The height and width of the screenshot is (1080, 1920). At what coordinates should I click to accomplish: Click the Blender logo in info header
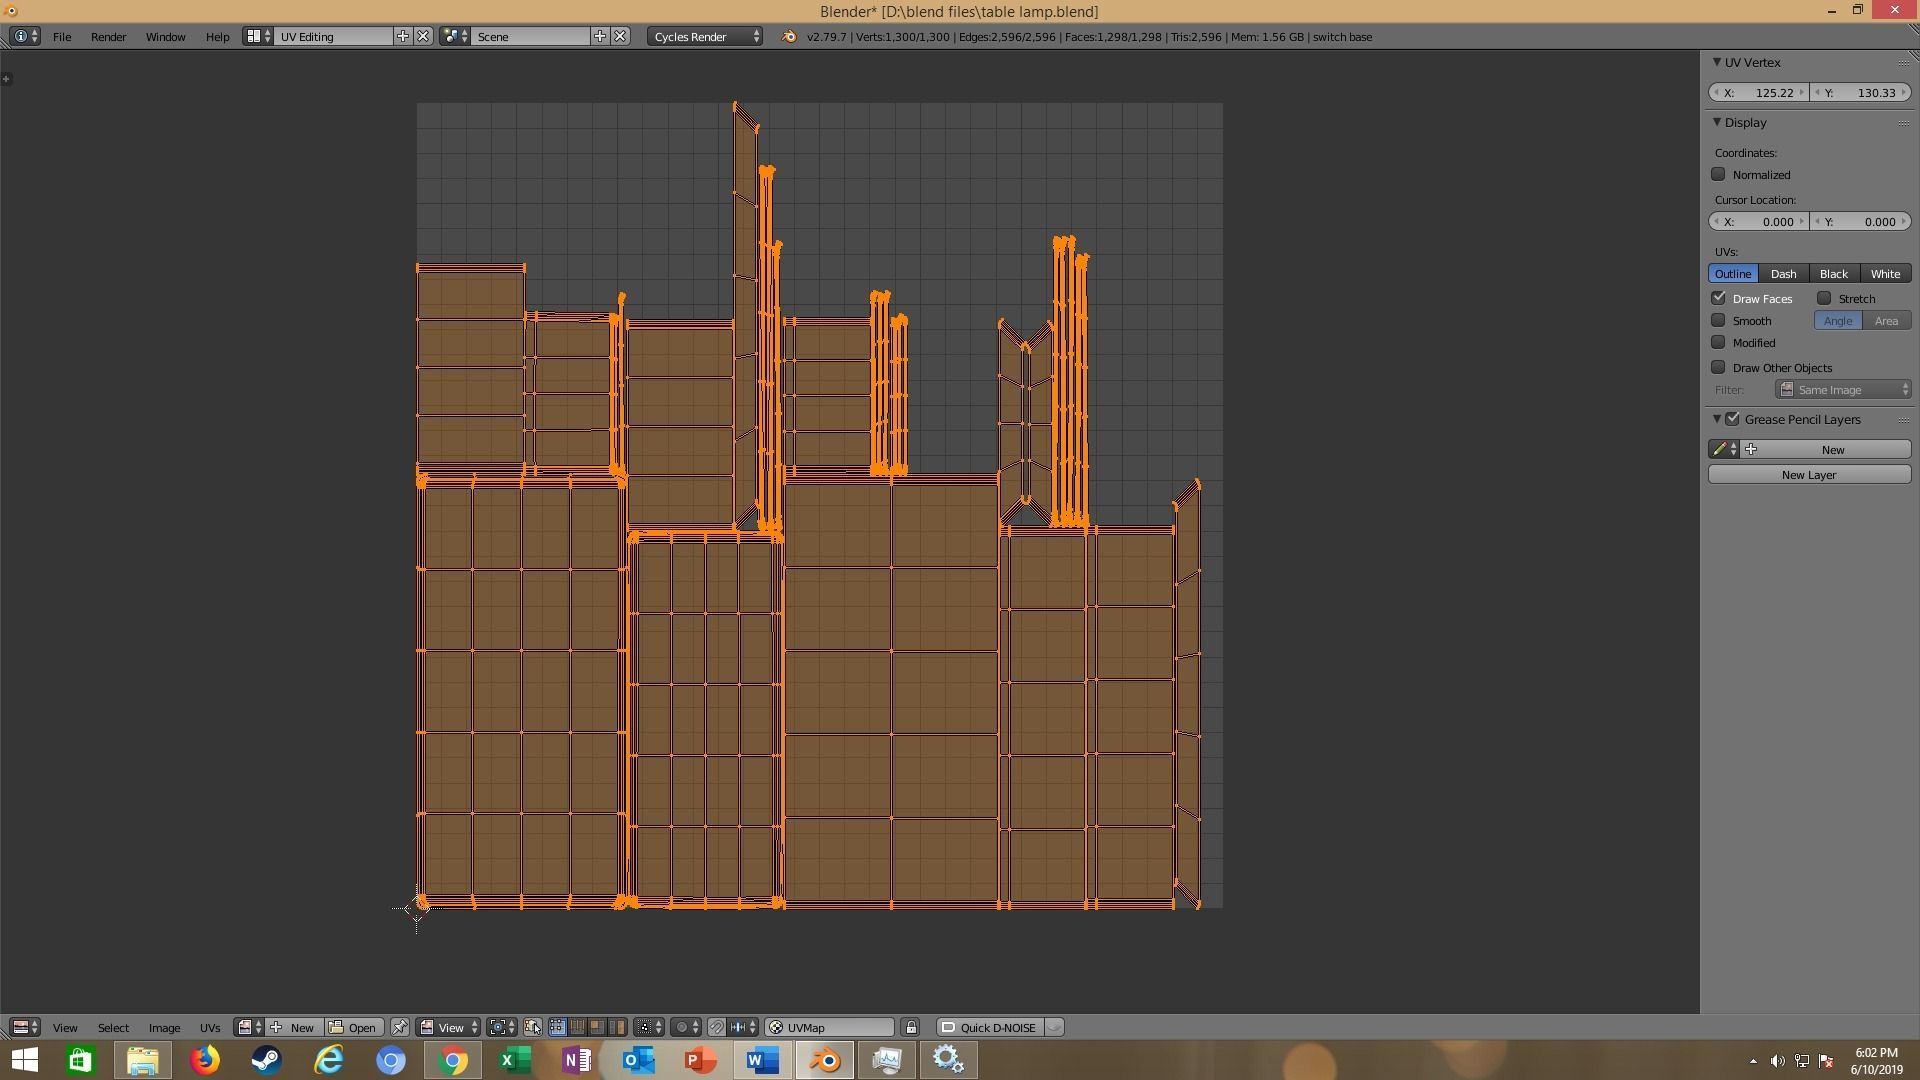788,36
